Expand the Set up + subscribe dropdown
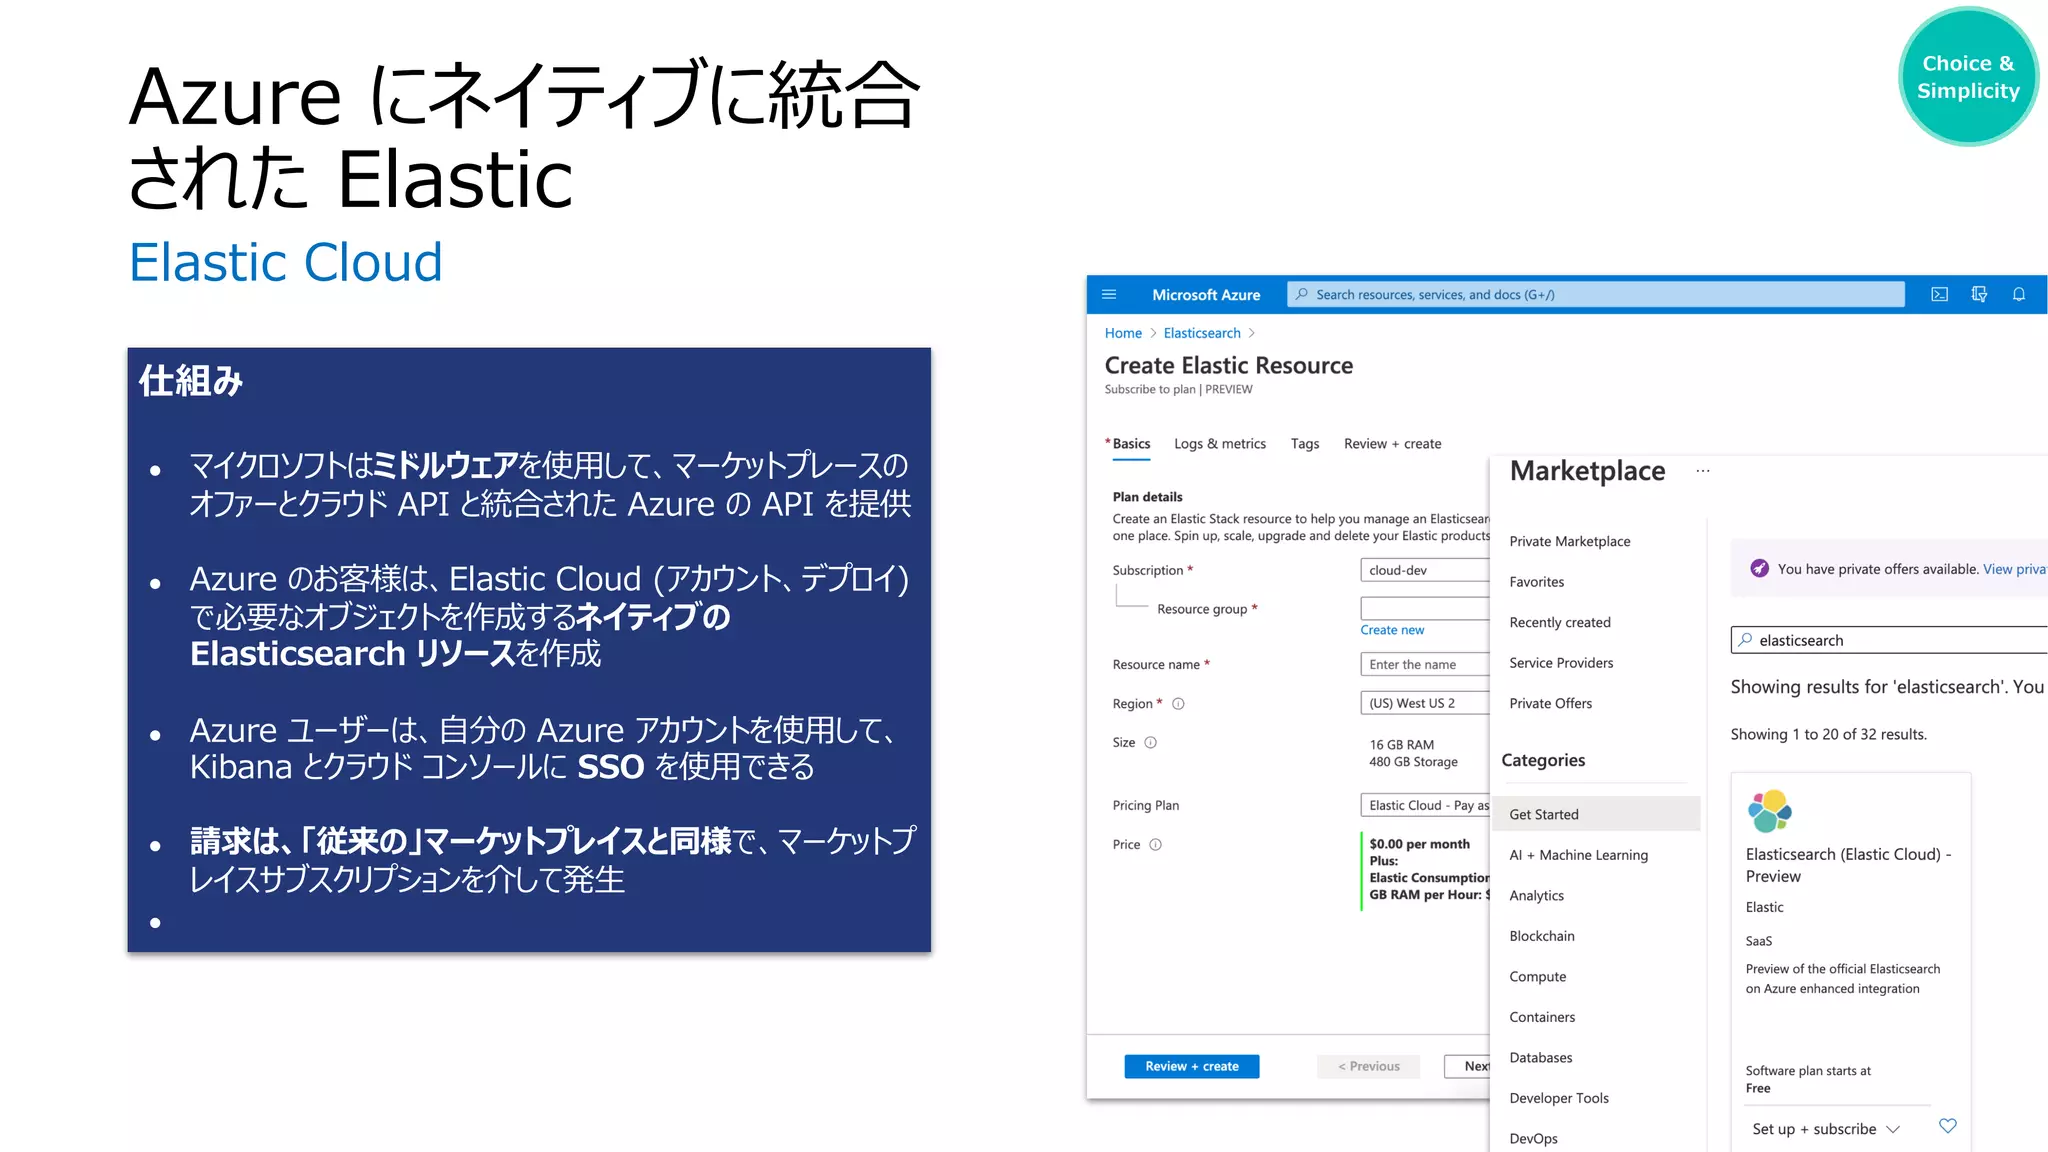Image resolution: width=2048 pixels, height=1152 pixels. (1825, 1129)
